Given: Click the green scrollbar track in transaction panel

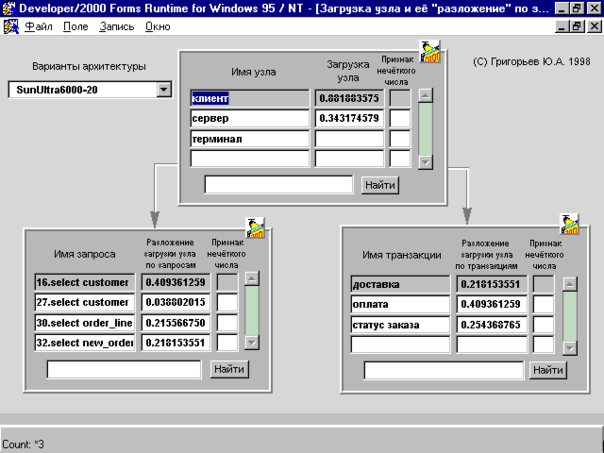Looking at the screenshot, I should point(569,316).
